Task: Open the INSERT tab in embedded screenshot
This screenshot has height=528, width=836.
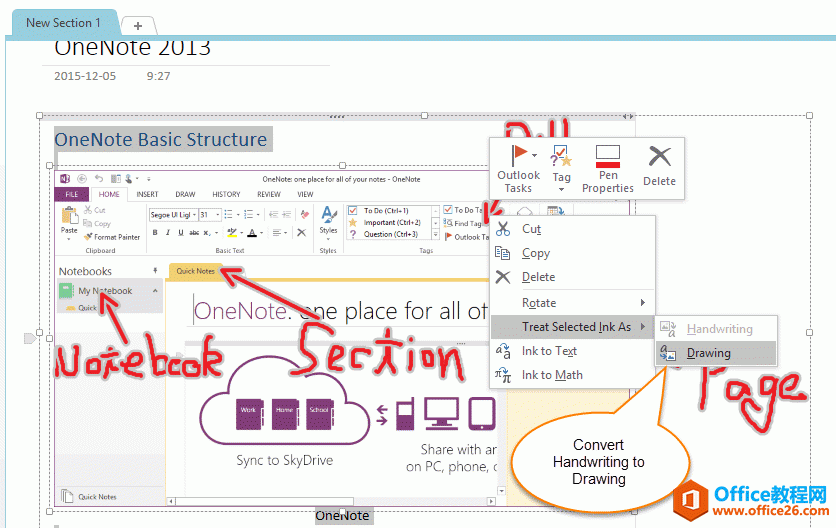Action: [x=147, y=195]
